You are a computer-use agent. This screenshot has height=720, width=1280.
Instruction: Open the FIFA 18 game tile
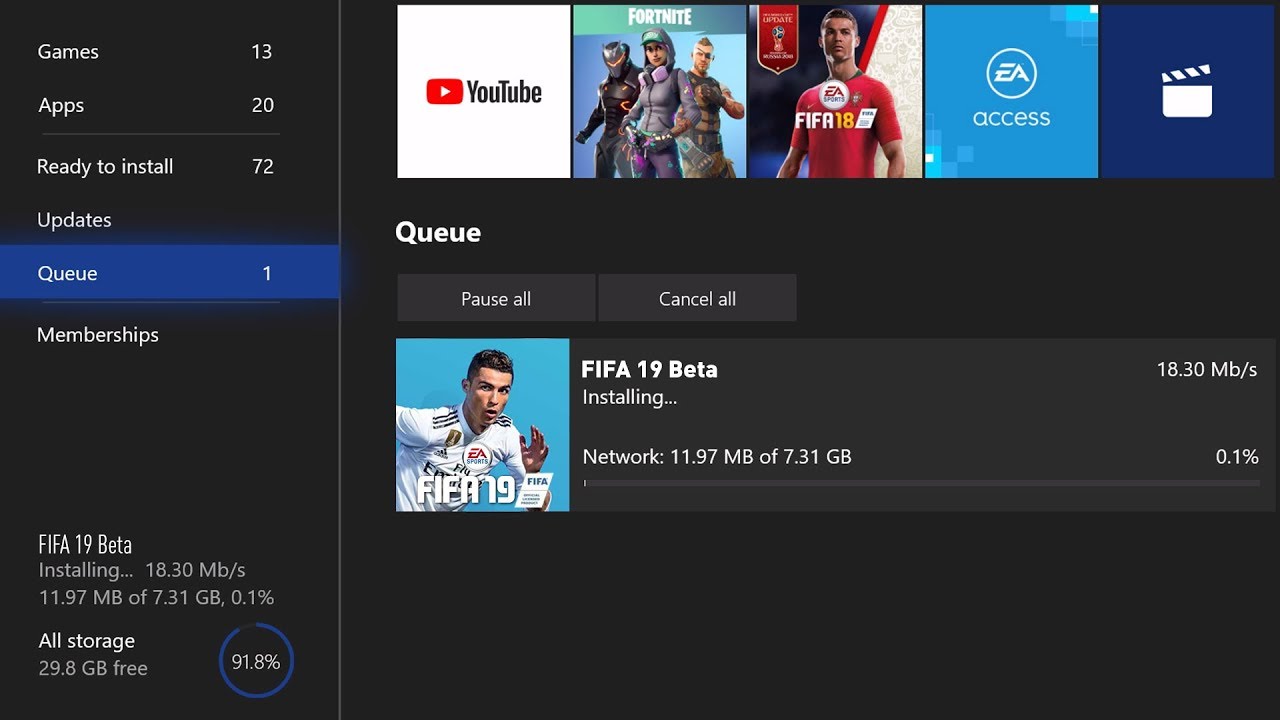coord(835,91)
